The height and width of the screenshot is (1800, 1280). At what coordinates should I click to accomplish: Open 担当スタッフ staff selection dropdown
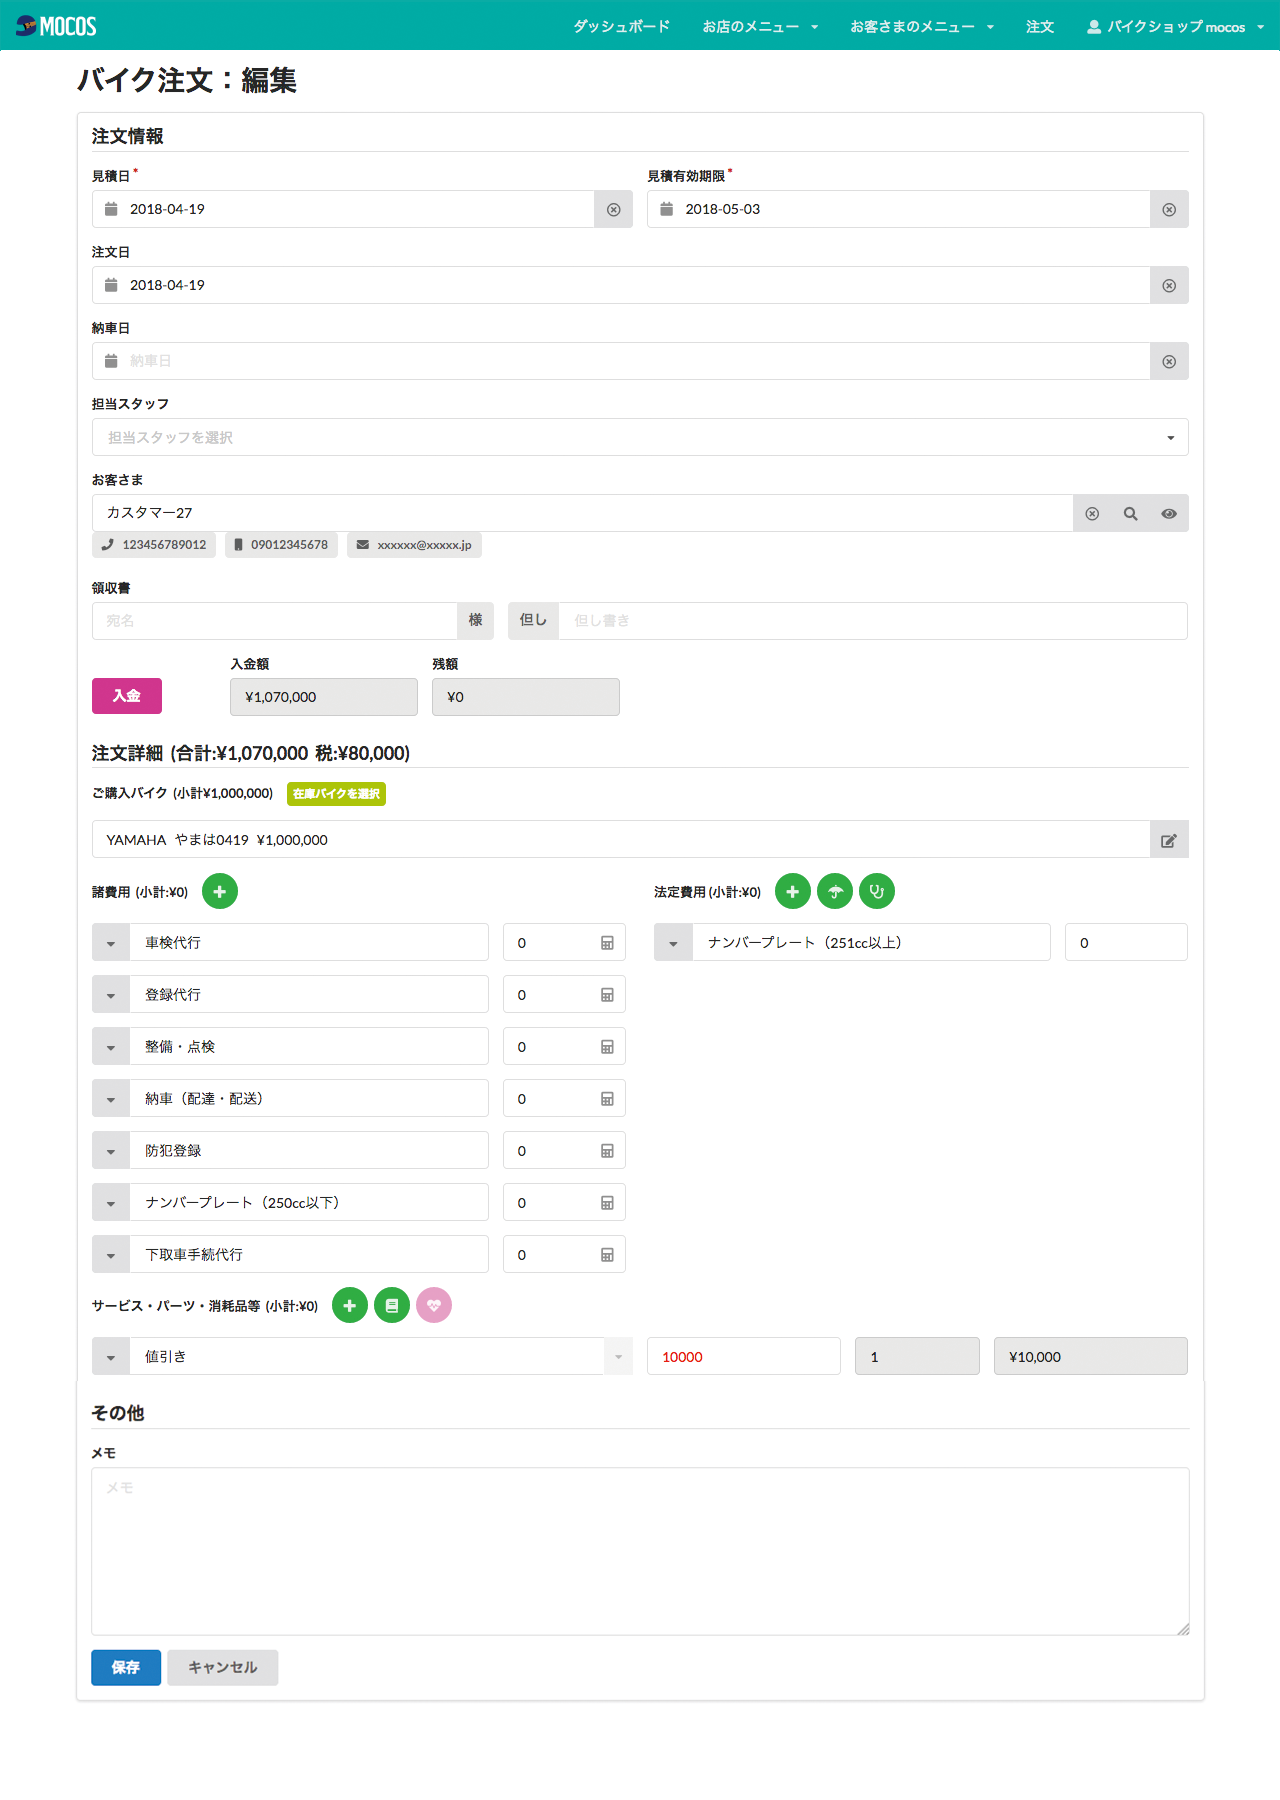640,437
